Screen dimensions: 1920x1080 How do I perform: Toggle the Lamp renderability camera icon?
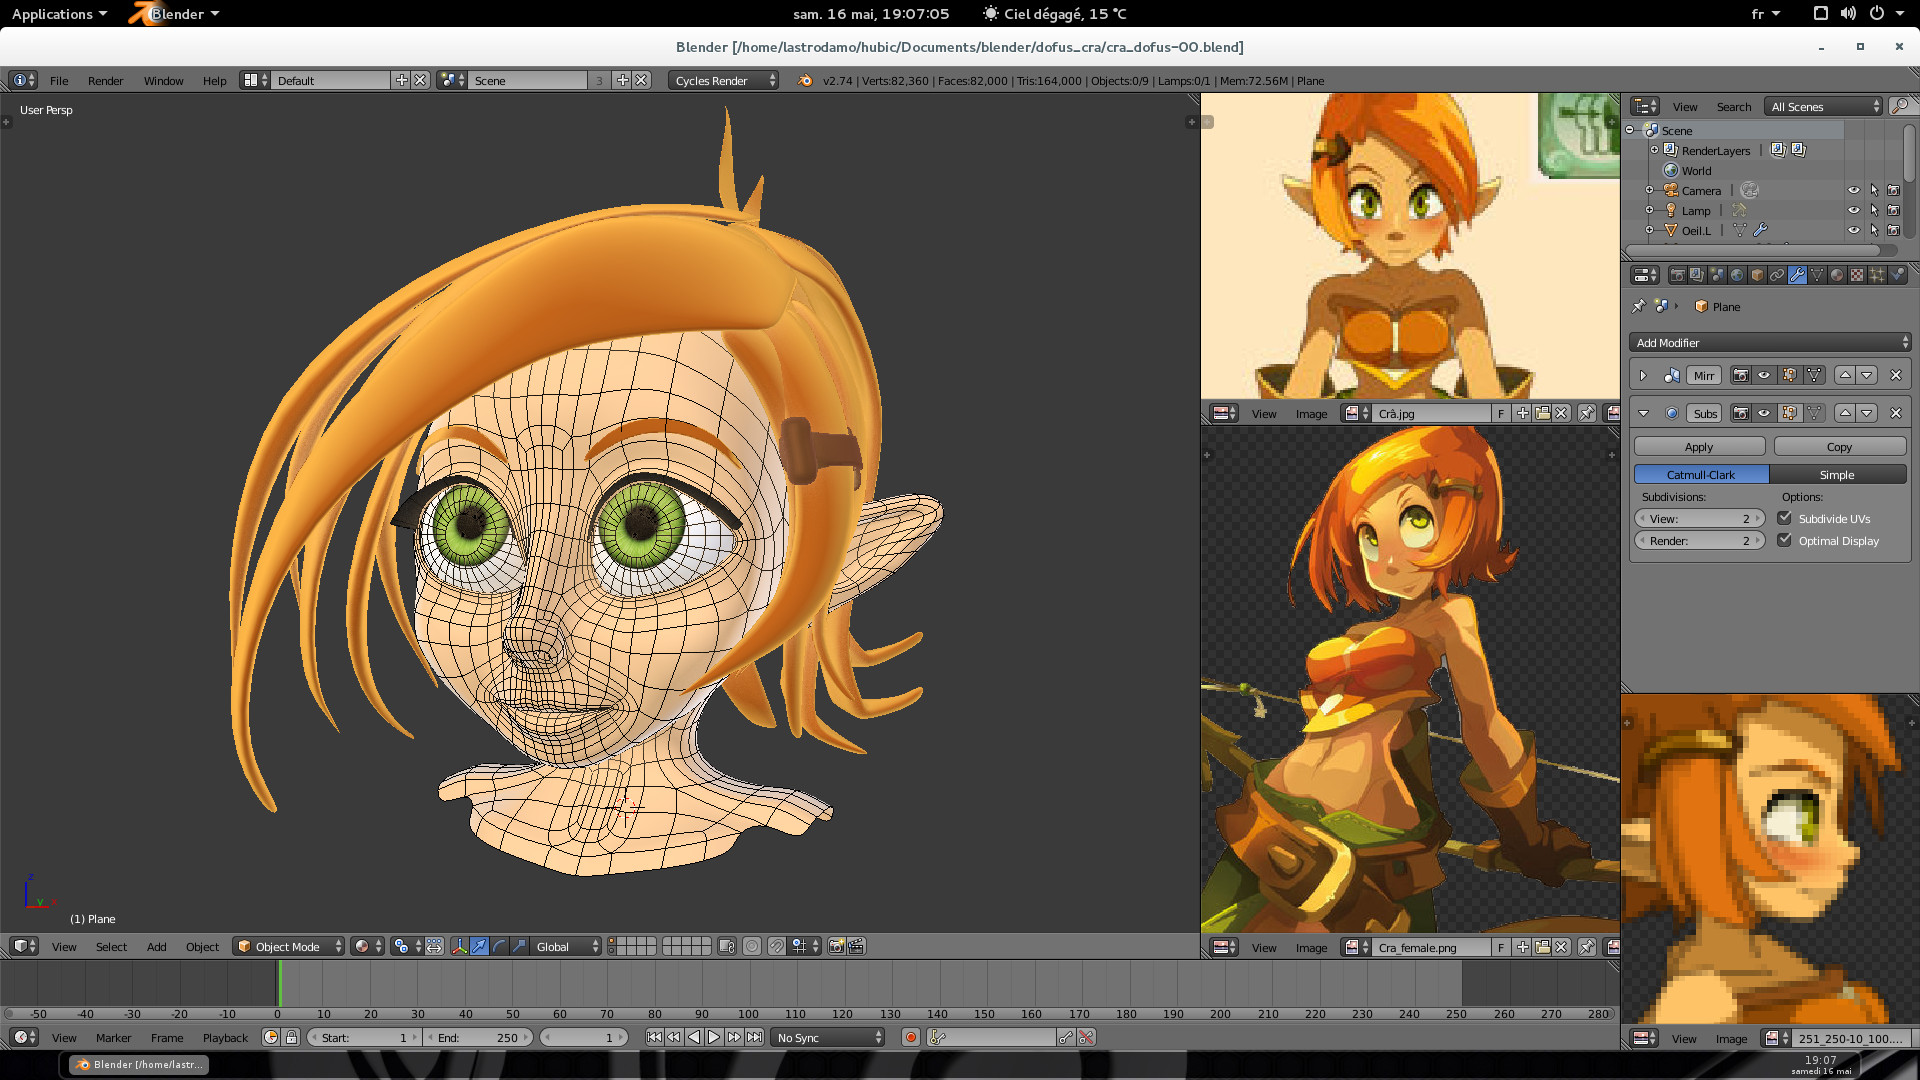click(1893, 210)
